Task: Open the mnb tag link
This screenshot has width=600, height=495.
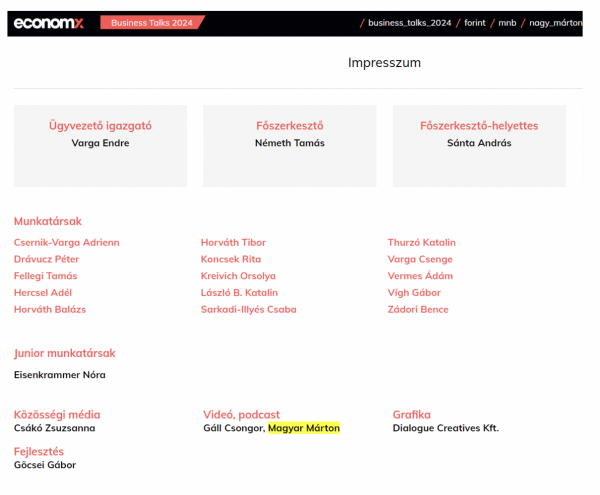Action: point(507,23)
